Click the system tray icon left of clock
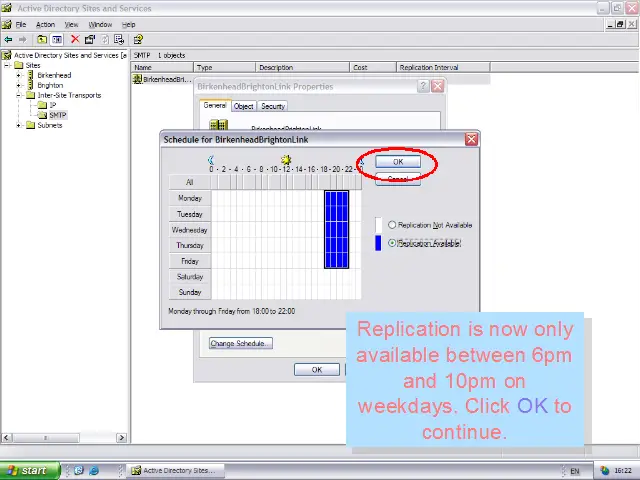The height and width of the screenshot is (480, 640). point(605,471)
